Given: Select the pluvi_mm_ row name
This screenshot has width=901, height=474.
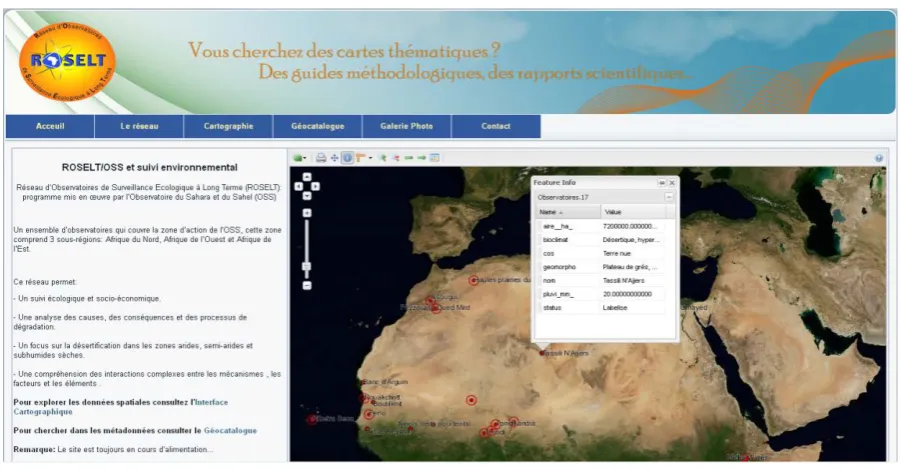Looking at the screenshot, I should pos(558,294).
